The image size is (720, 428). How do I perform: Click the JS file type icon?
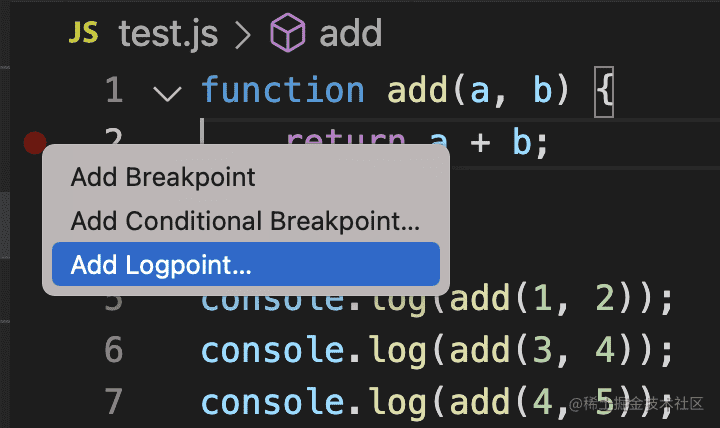[x=83, y=33]
